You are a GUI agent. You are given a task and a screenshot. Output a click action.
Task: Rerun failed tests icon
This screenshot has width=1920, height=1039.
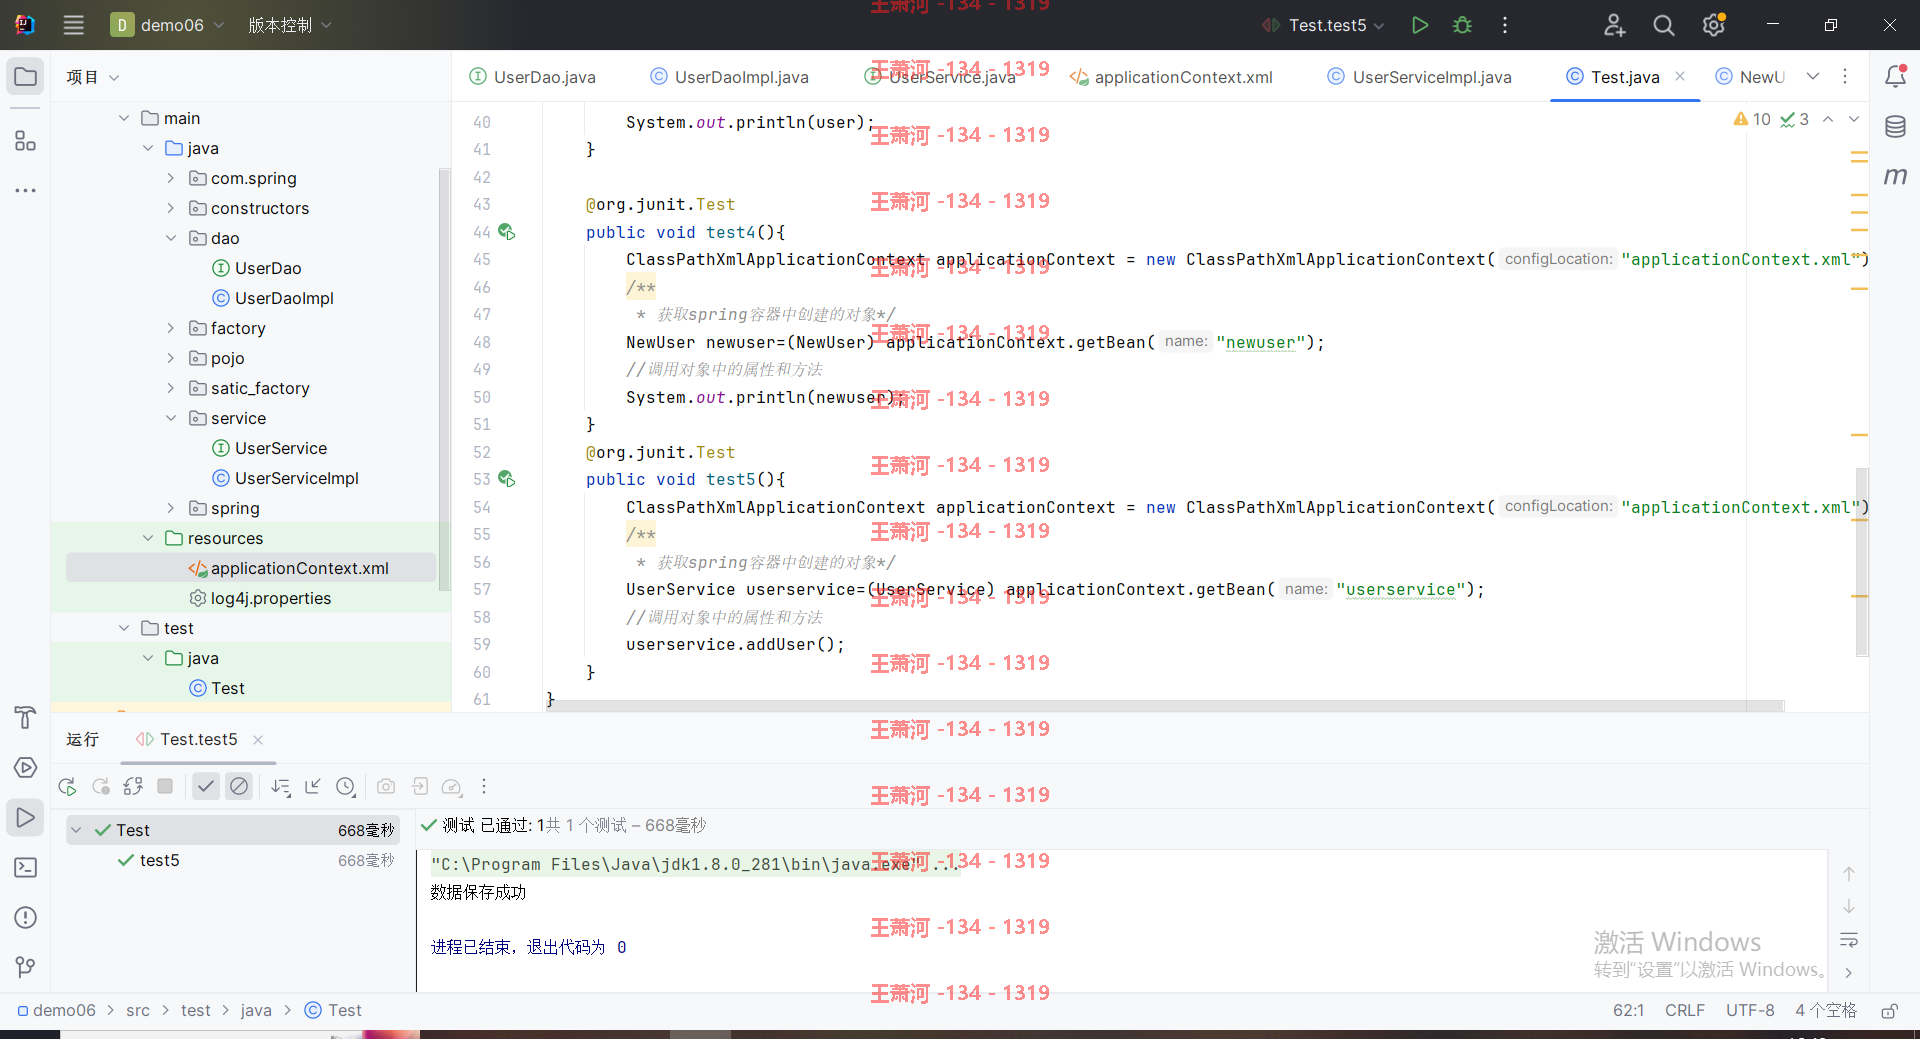[x=101, y=786]
